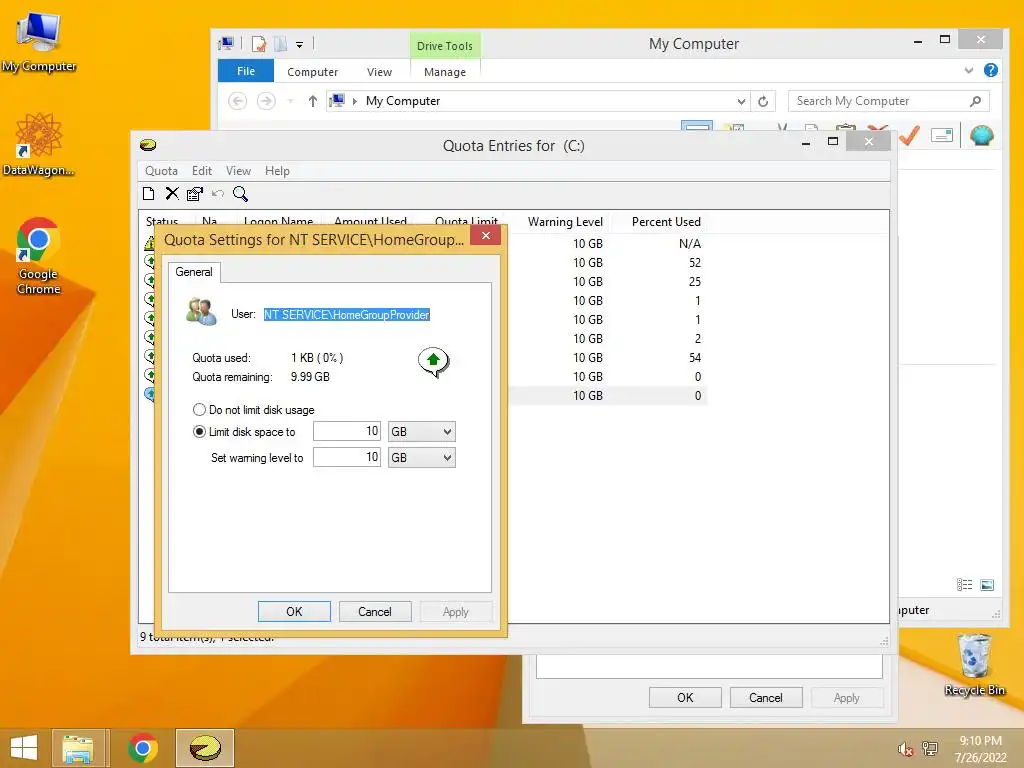The image size is (1024, 768).
Task: Click the network tray icon
Action: pos(929,748)
